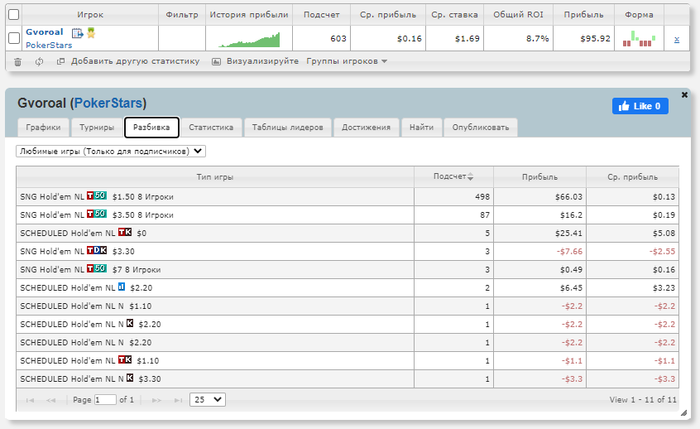Click PokerStars link in panel title

click(108, 103)
